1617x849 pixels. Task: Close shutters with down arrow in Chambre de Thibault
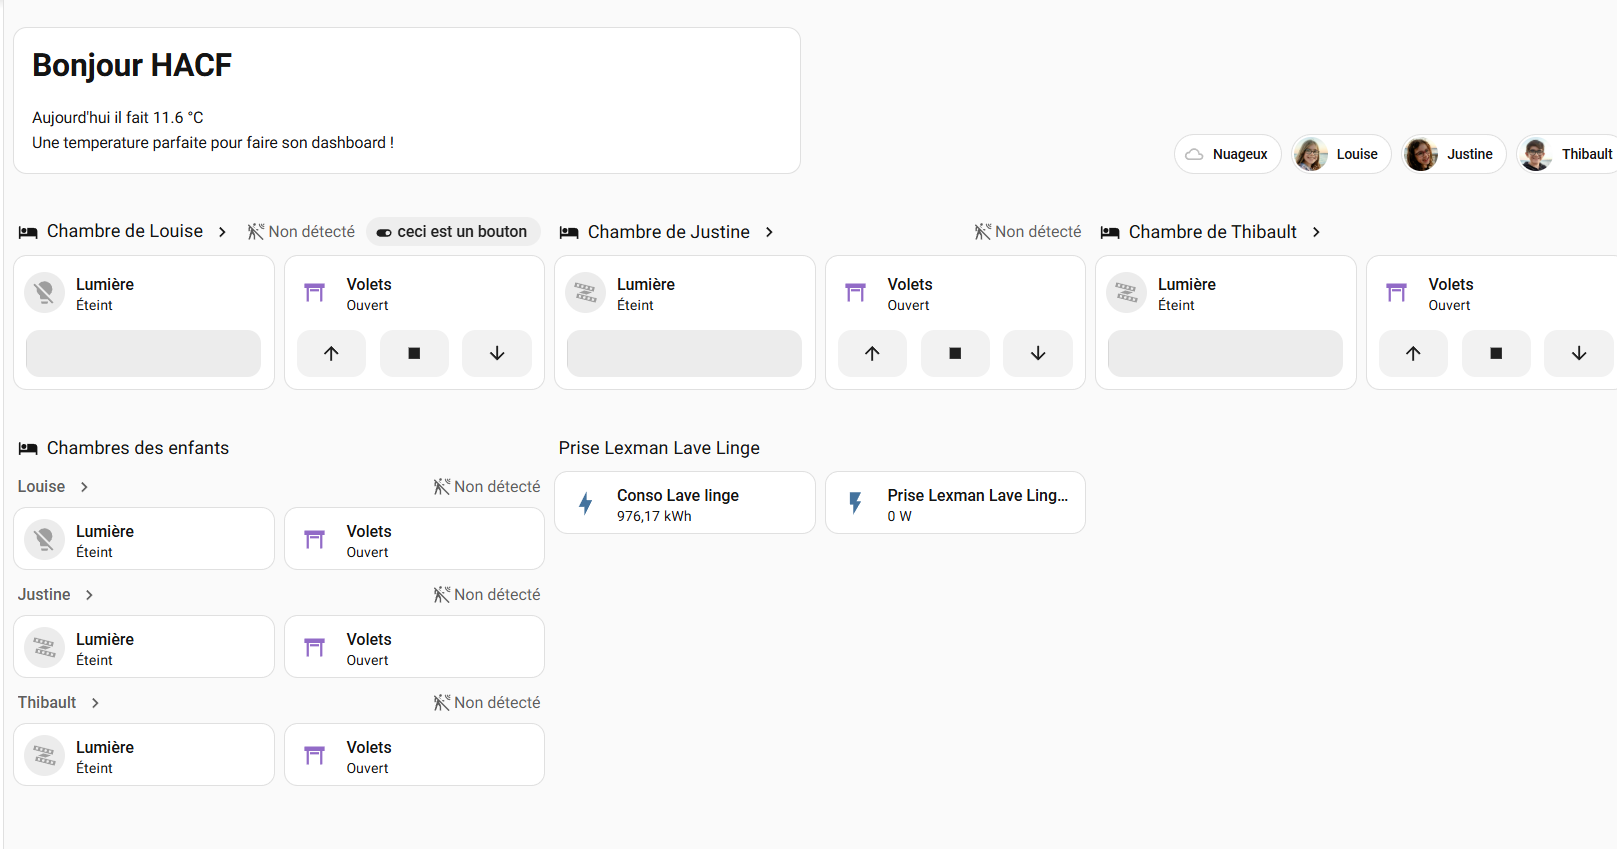click(1578, 353)
